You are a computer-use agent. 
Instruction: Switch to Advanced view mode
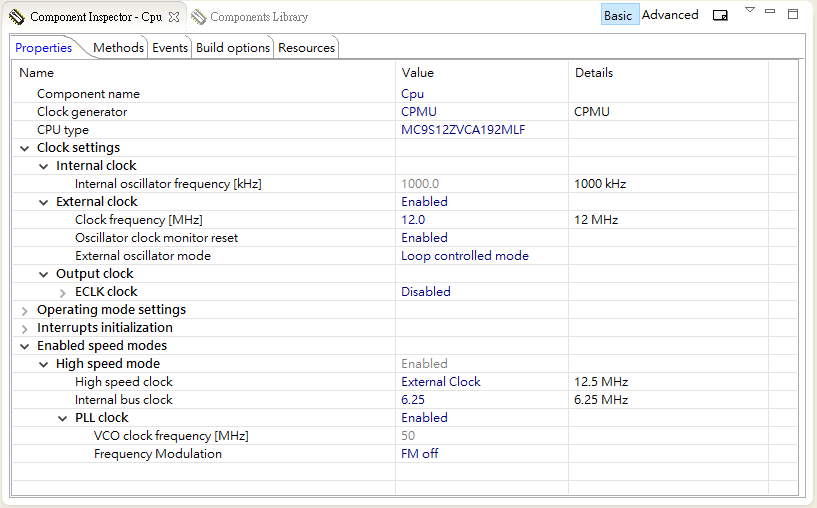670,15
